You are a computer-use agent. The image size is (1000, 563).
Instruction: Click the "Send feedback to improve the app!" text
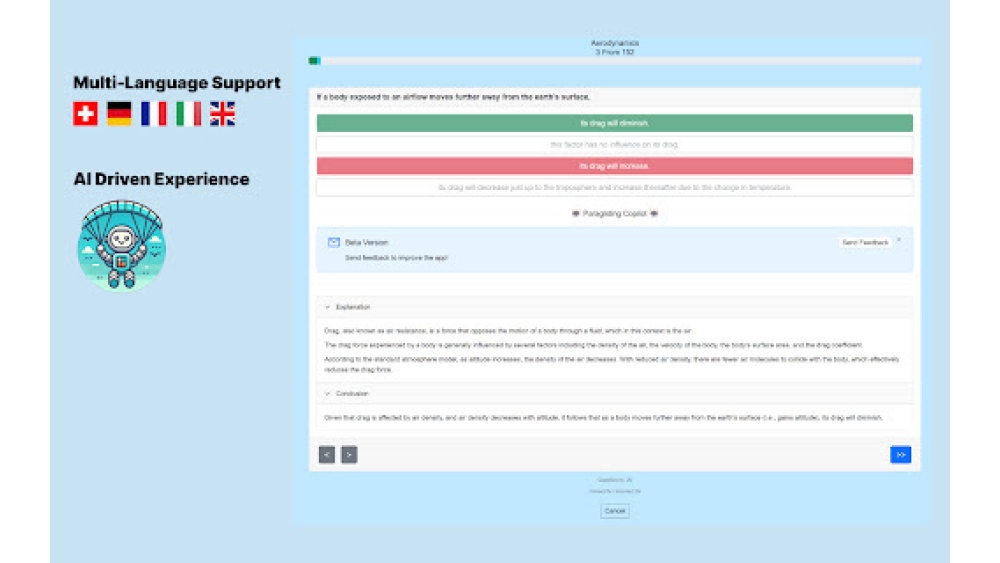[397, 258]
